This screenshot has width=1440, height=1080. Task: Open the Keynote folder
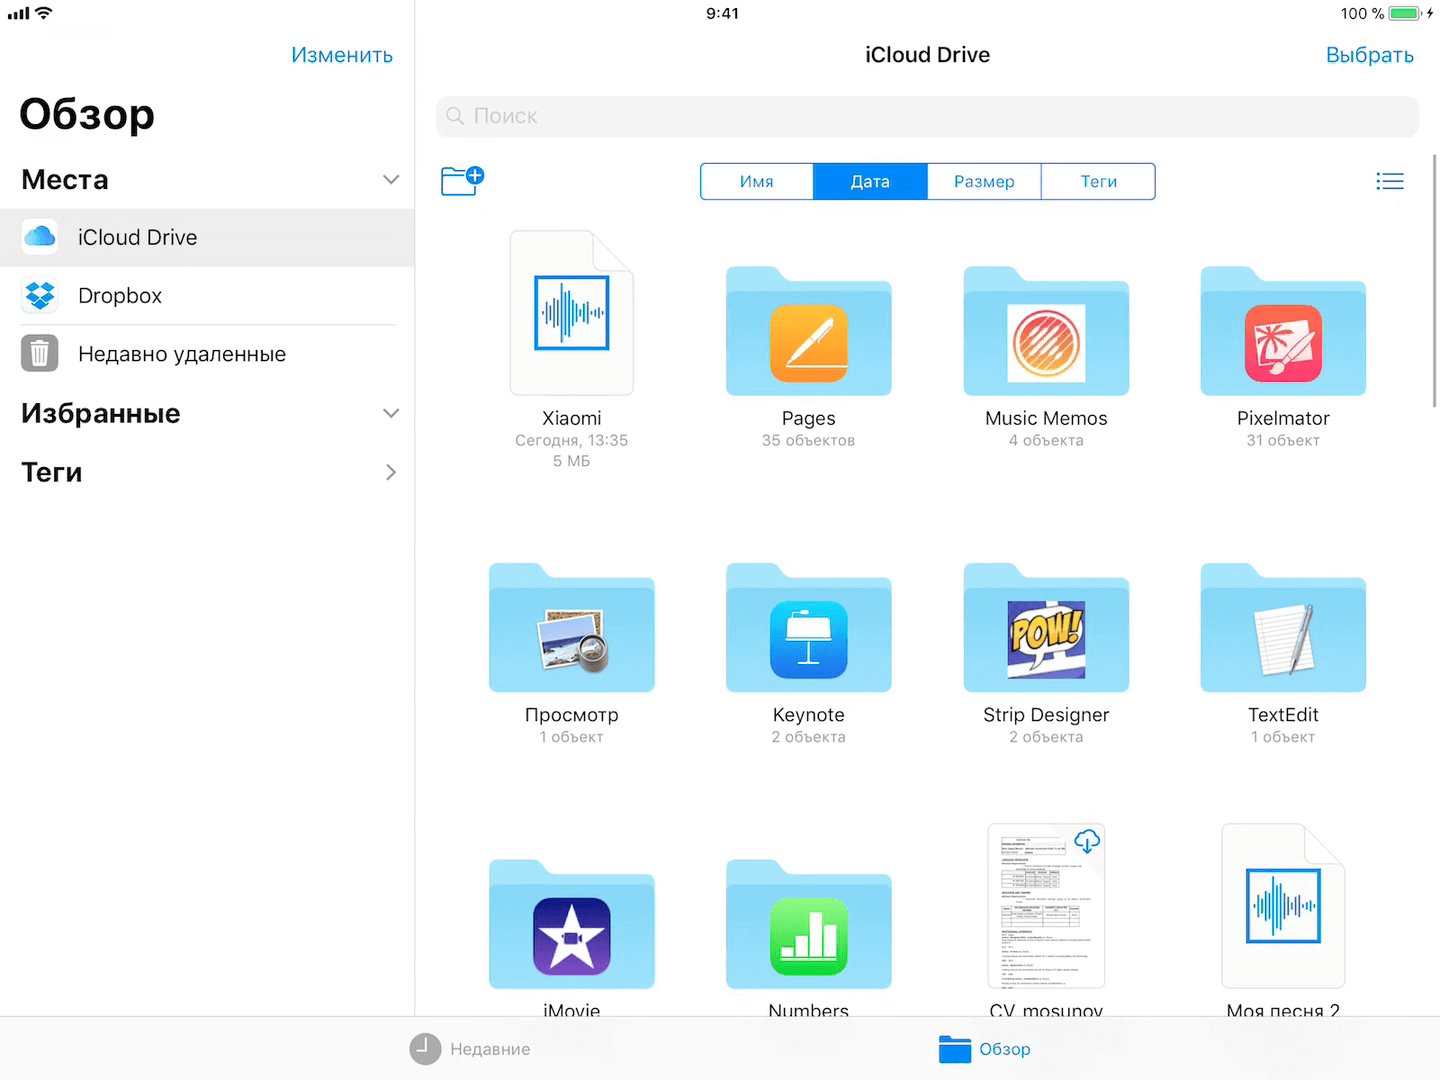[x=808, y=628]
